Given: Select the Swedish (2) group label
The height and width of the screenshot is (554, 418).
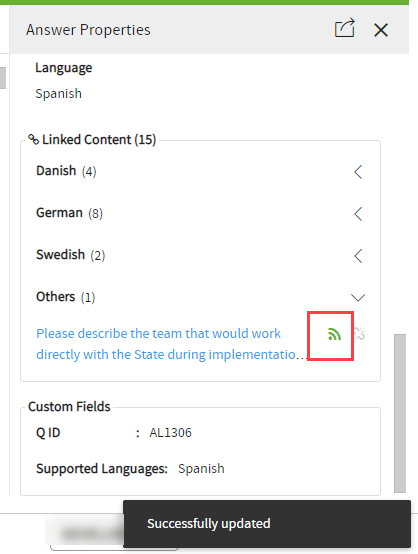Looking at the screenshot, I should 71,255.
